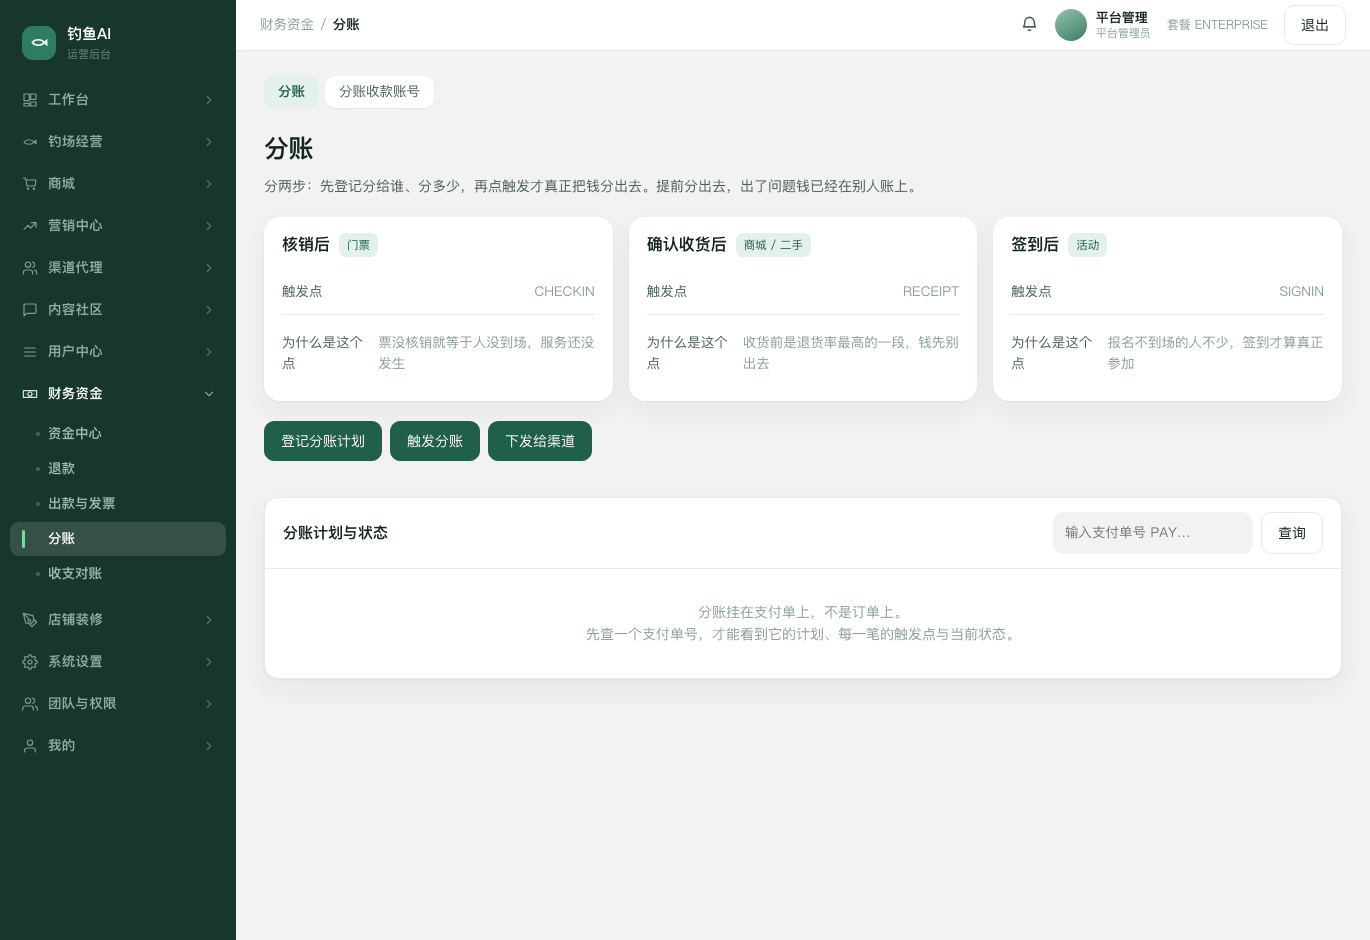The width and height of the screenshot is (1370, 940).
Task: Select 分账 in the sidebar submenu
Action: [118, 539]
